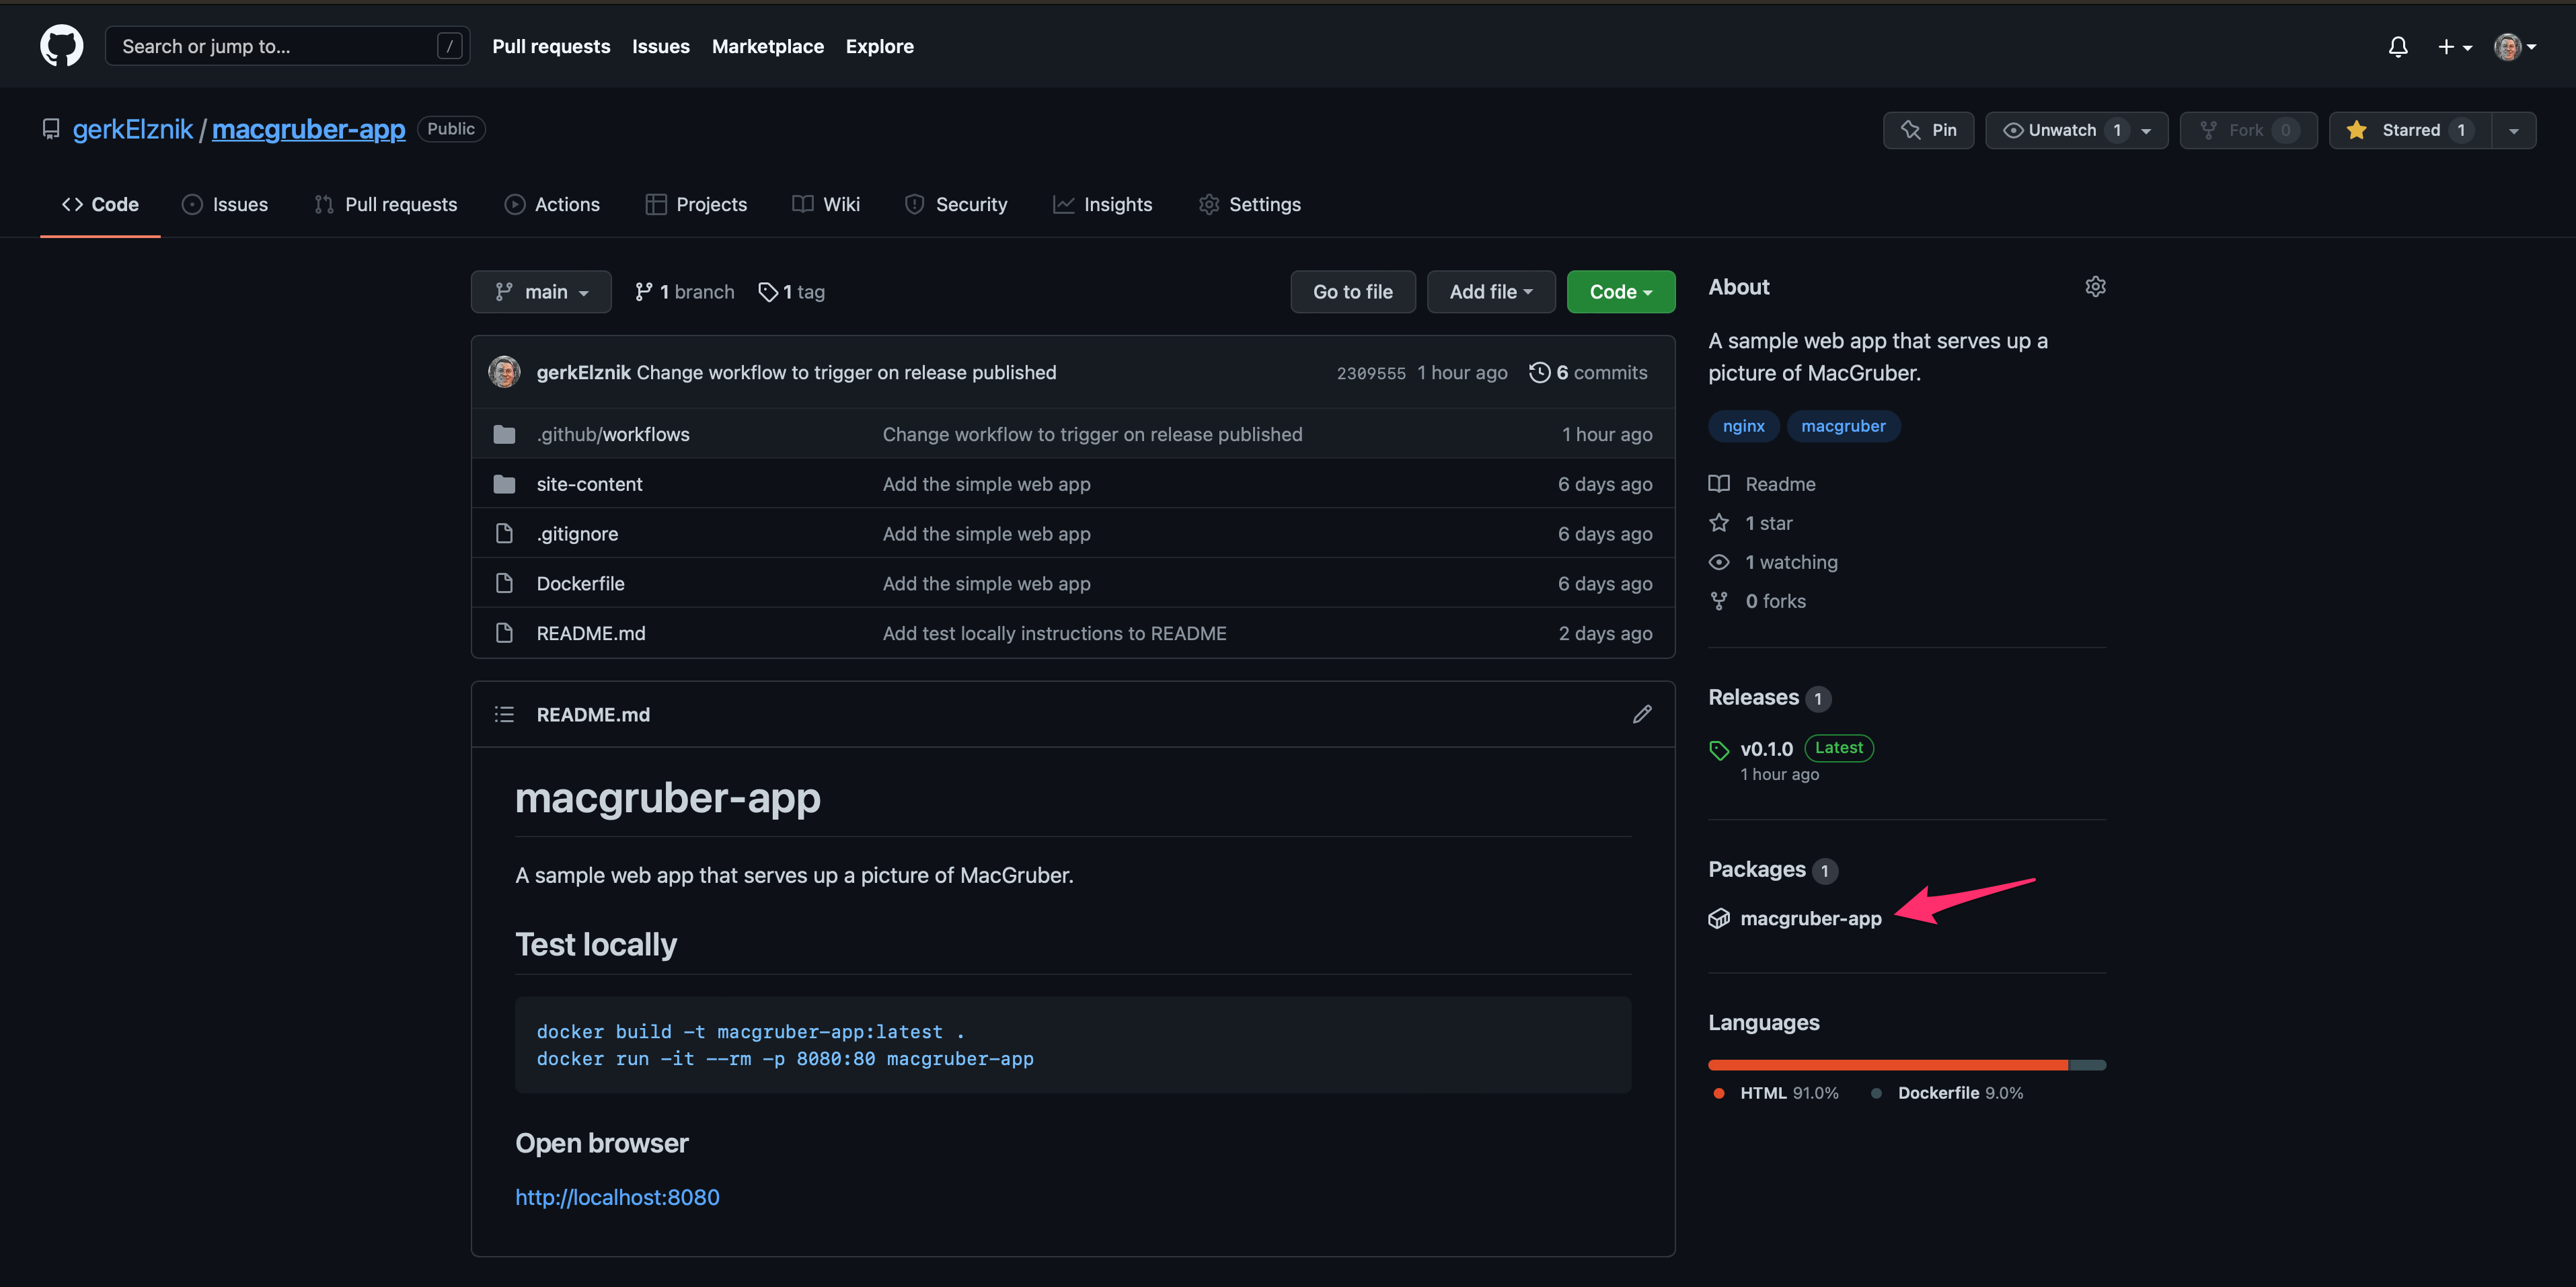
Task: Click the eye icon beside 1 watching
Action: tap(1718, 562)
